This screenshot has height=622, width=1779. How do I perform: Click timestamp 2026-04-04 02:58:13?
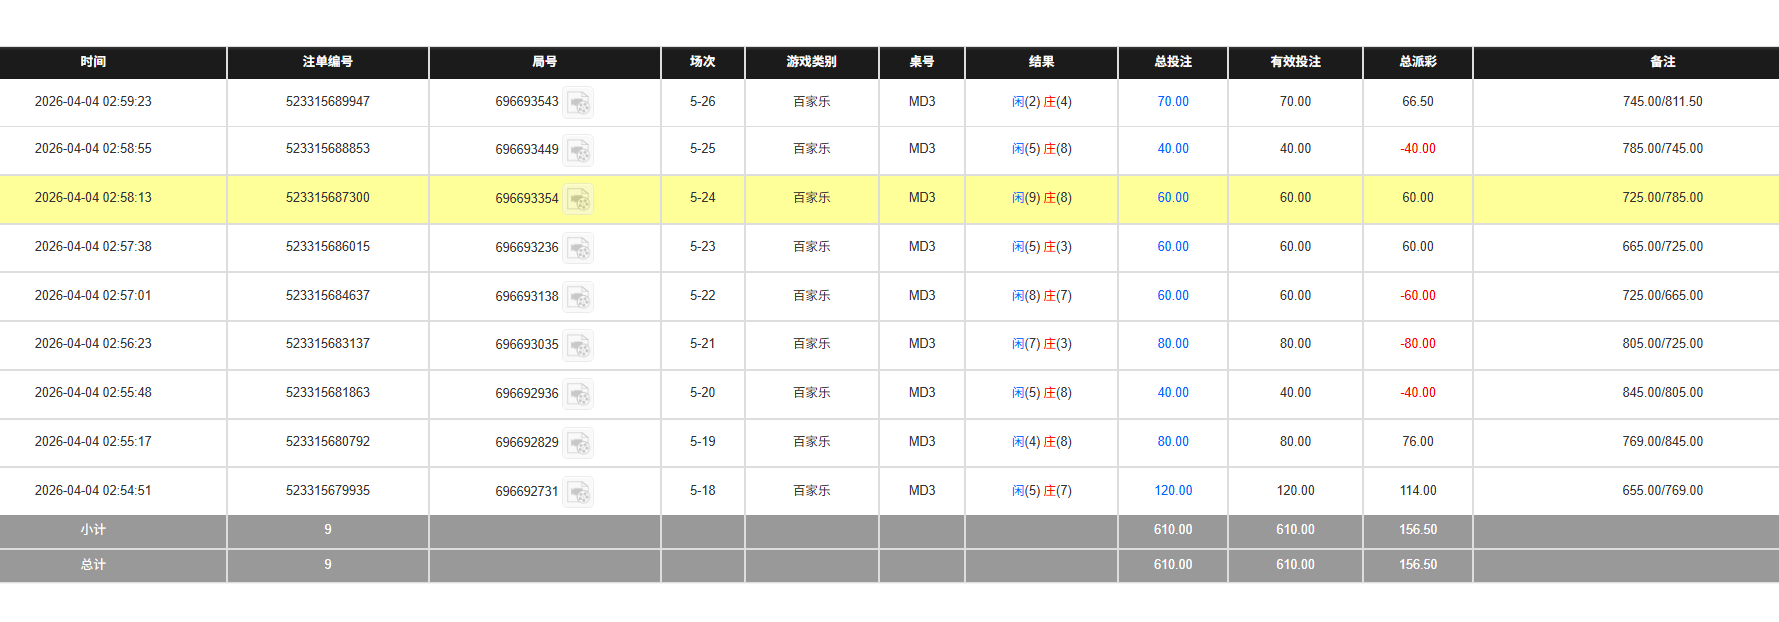click(x=93, y=198)
